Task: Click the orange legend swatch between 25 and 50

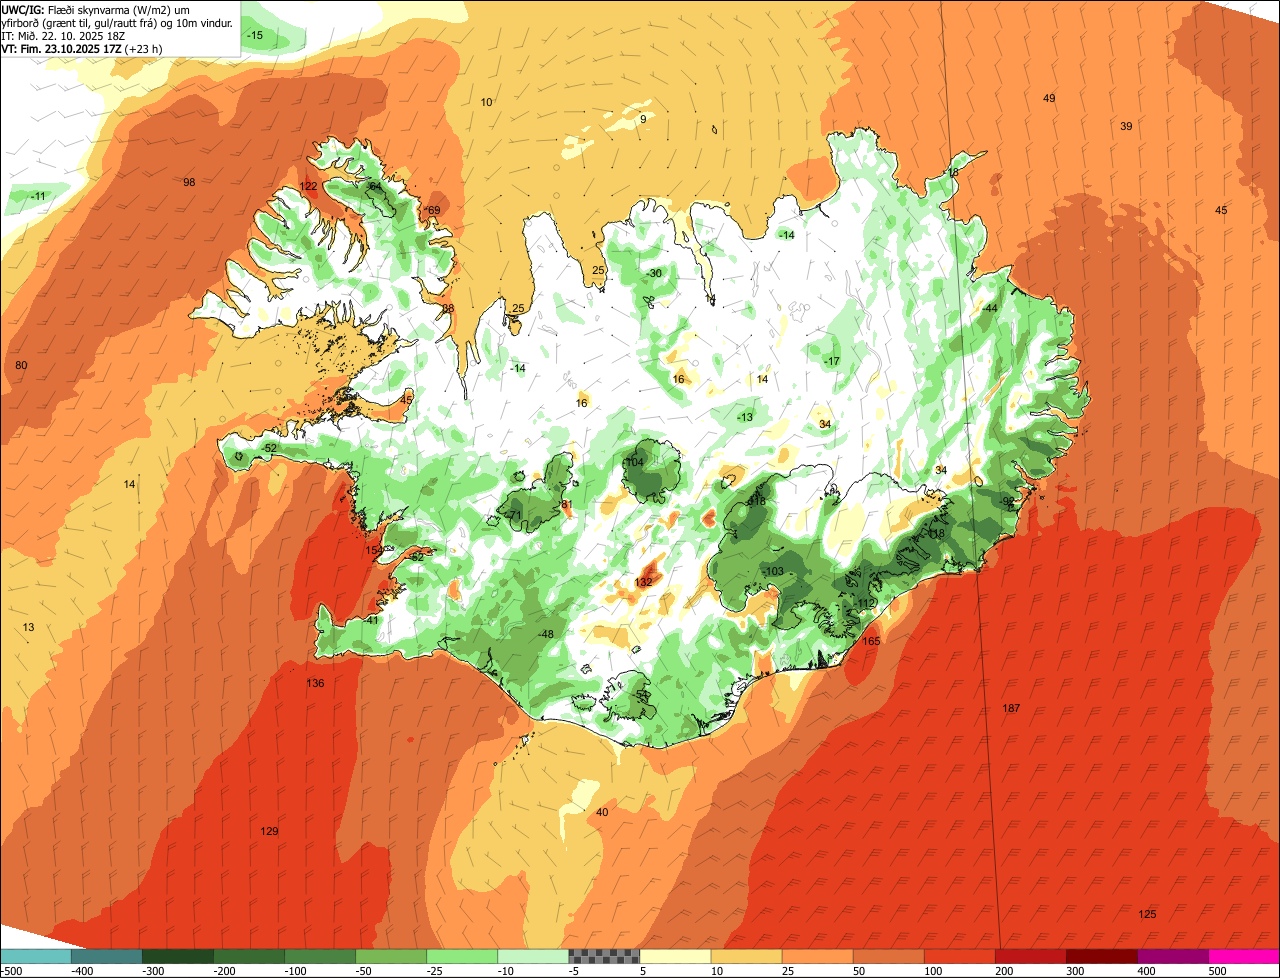Action: 816,956
